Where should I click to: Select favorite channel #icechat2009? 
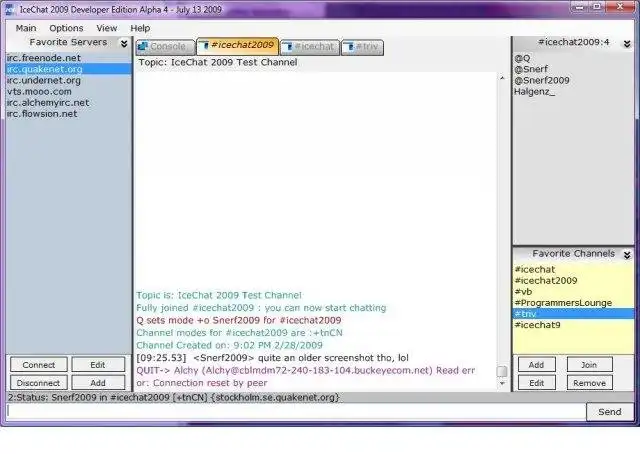pyautogui.click(x=573, y=280)
